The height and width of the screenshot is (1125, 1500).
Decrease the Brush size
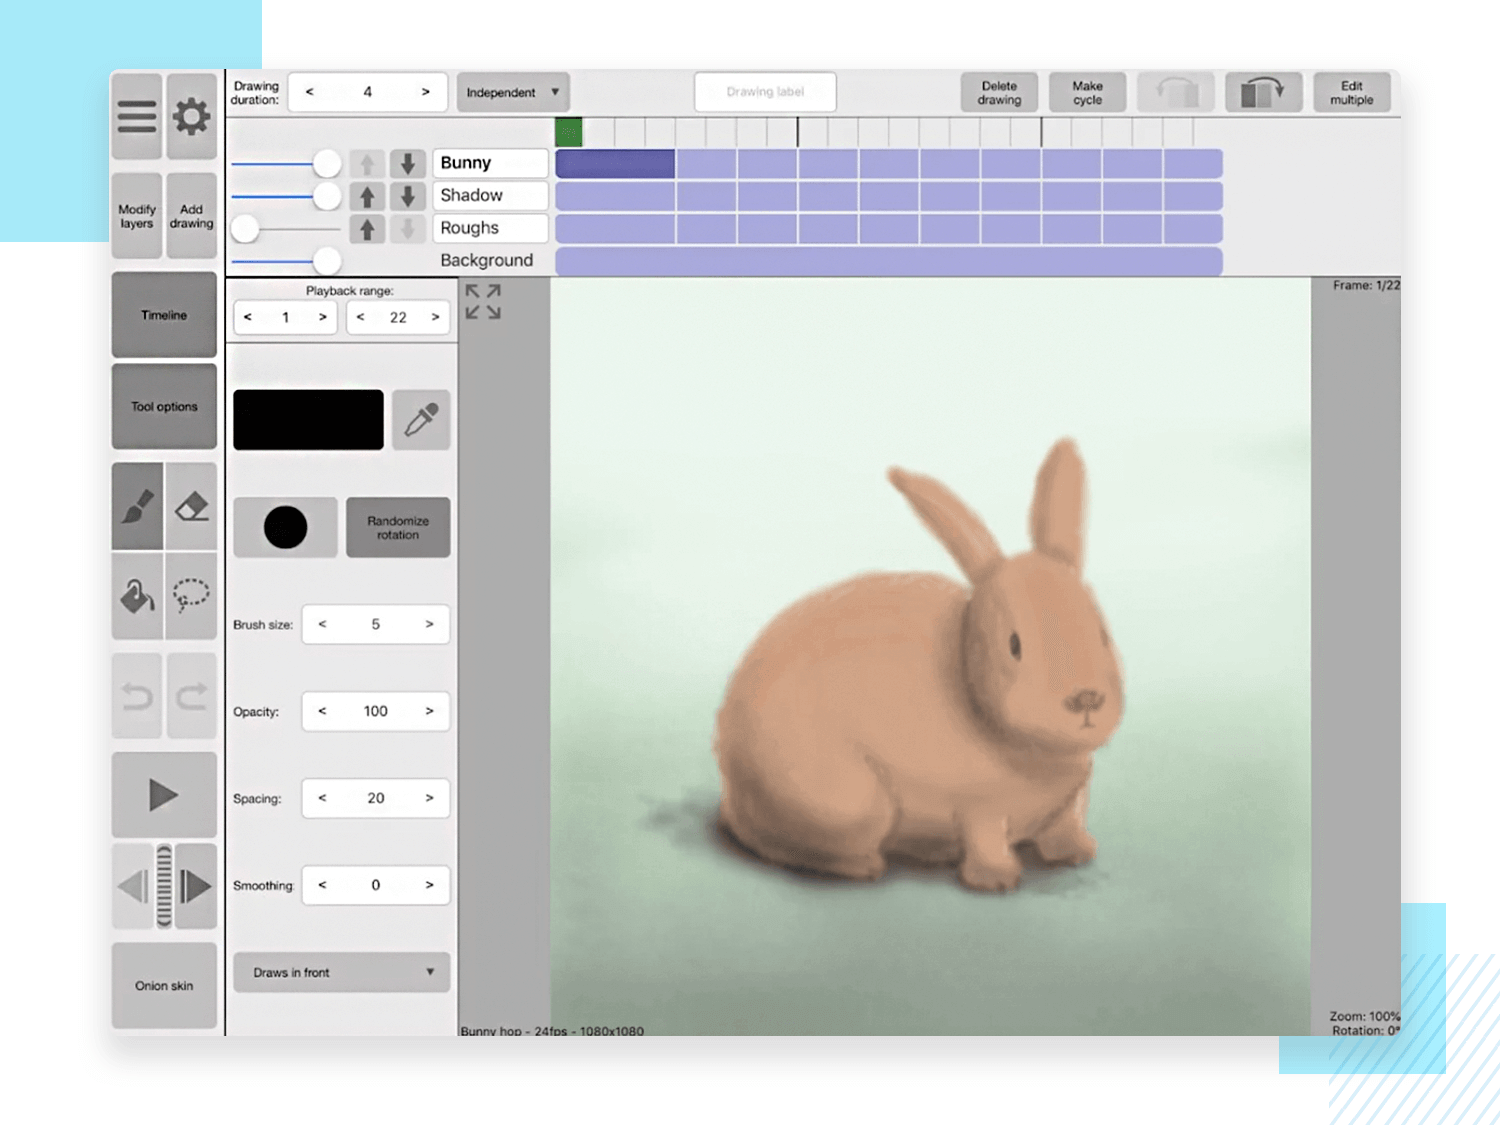pyautogui.click(x=322, y=624)
